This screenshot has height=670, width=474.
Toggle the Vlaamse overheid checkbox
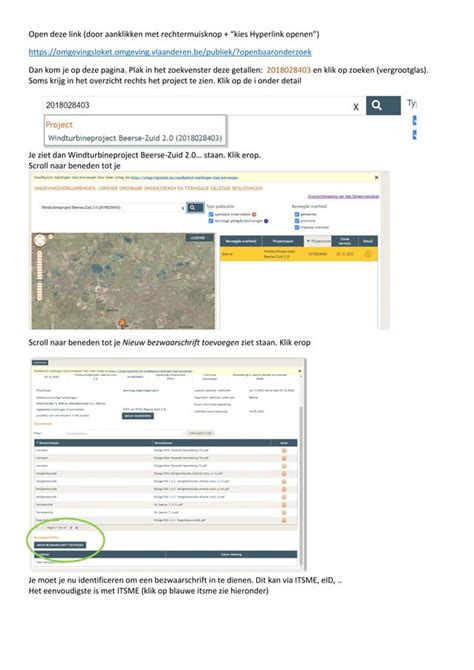point(297,227)
